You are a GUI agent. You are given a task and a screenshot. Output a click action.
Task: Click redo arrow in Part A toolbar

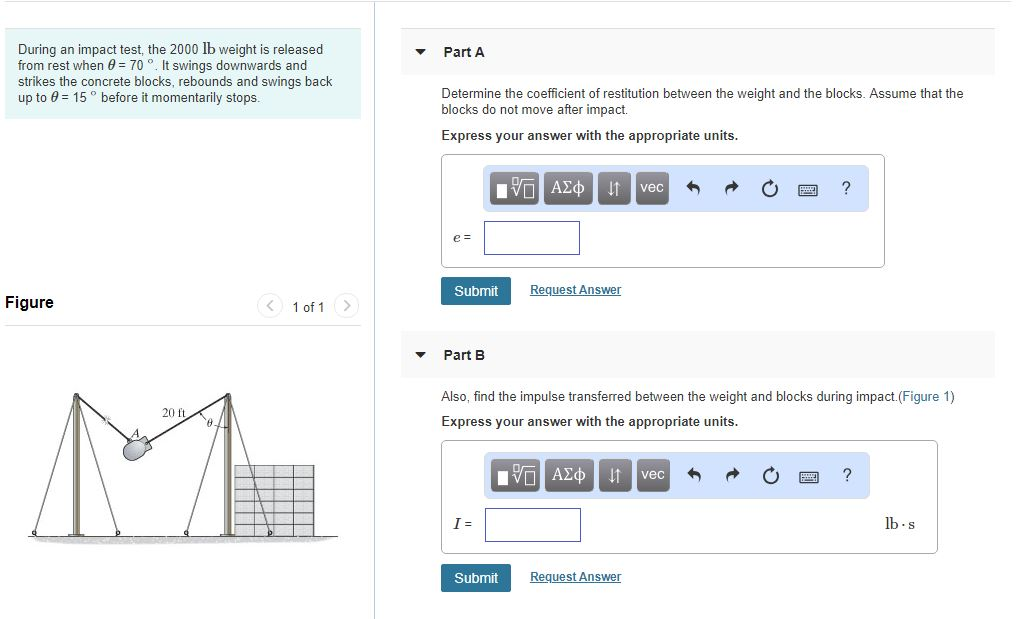pyautogui.click(x=731, y=188)
